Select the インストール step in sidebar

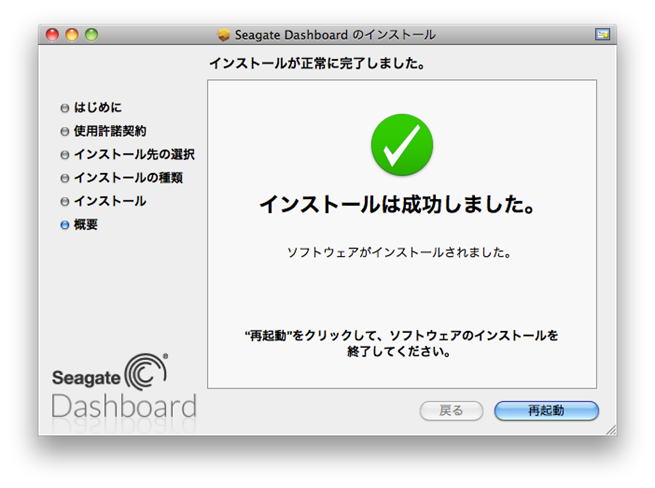point(110,201)
